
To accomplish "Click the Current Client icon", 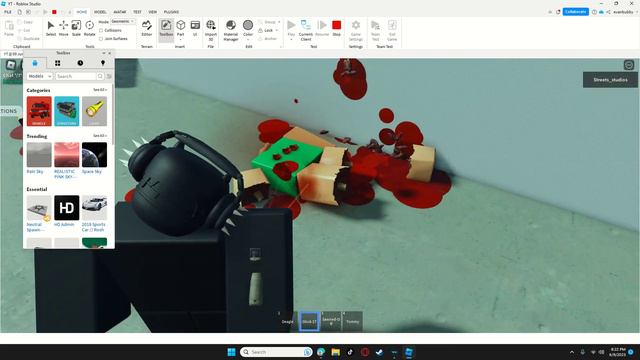I will click(x=306, y=25).
